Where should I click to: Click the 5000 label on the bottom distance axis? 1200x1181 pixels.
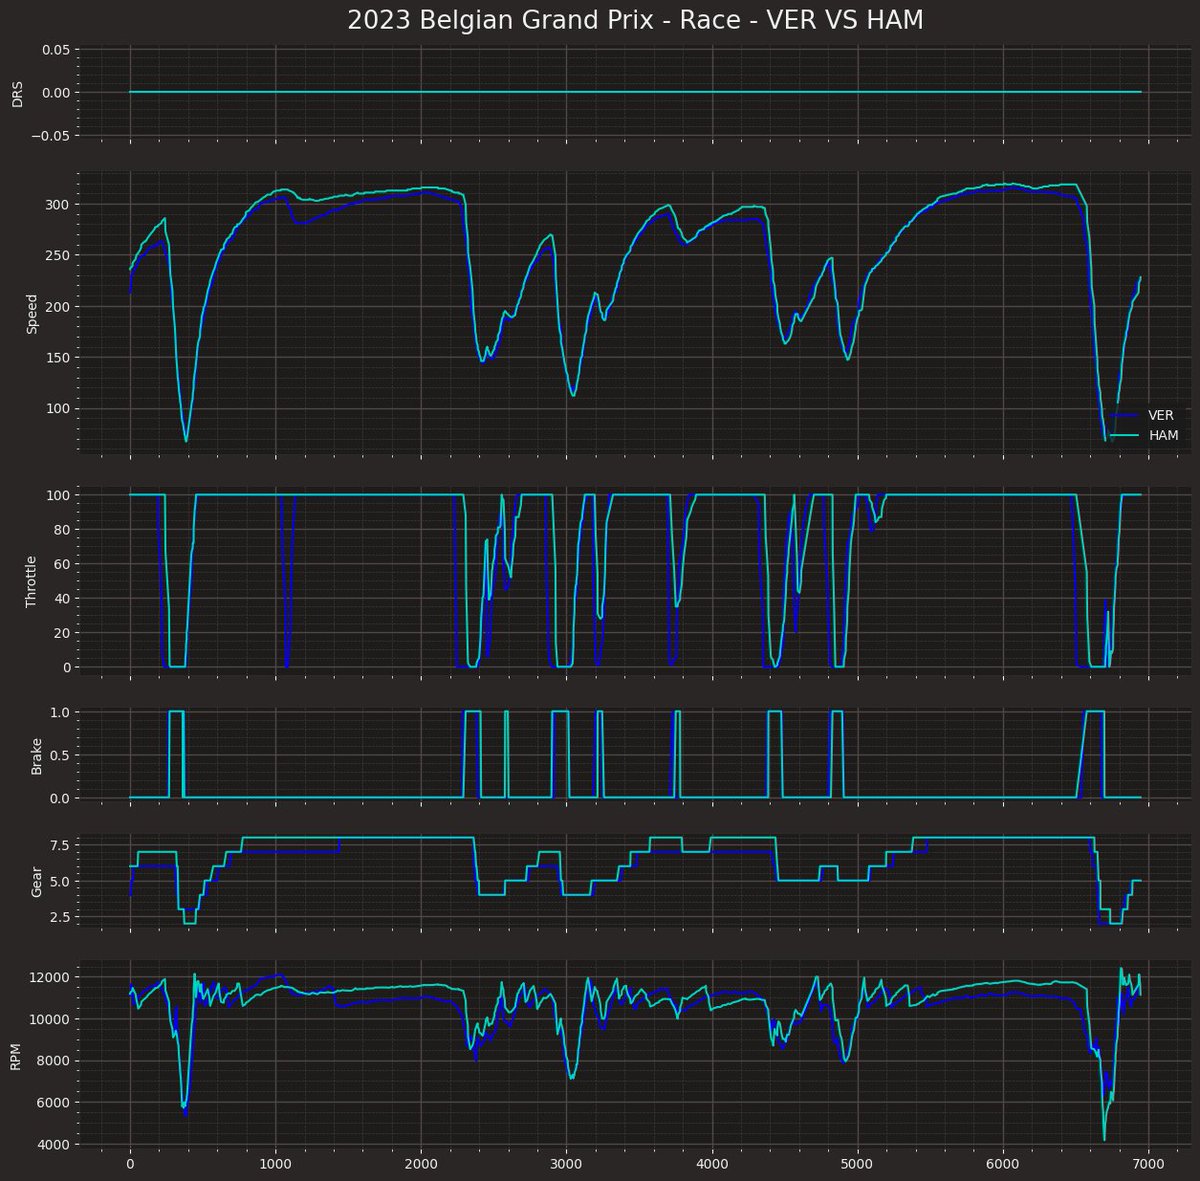coord(858,1164)
